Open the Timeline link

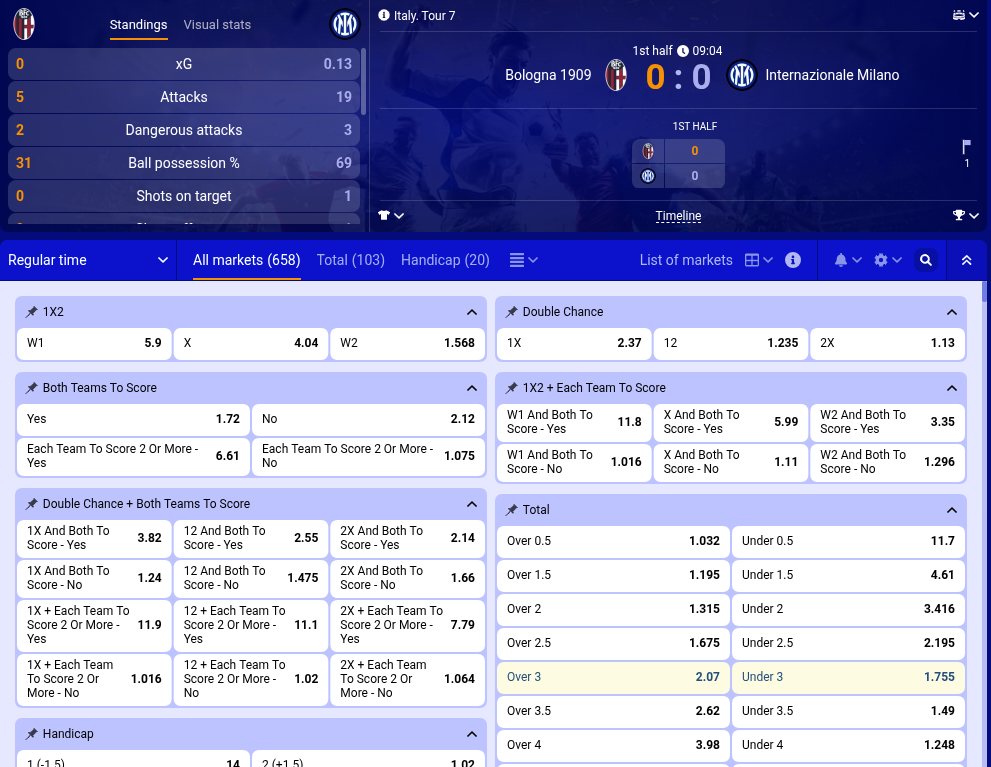[x=678, y=216]
